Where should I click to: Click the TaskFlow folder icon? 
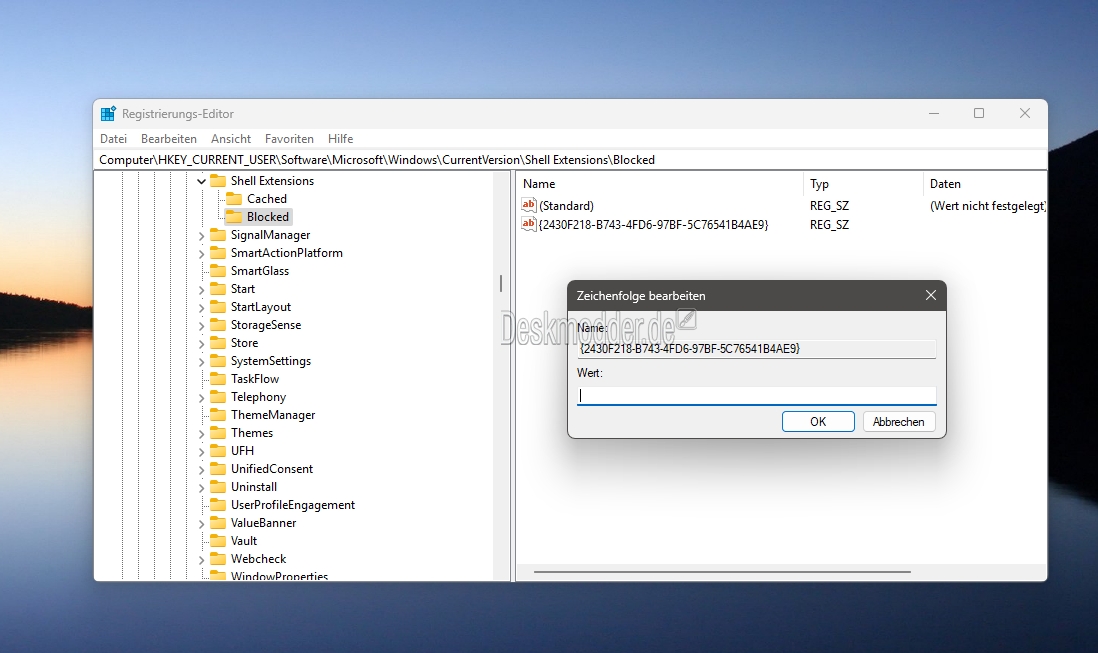coord(218,379)
